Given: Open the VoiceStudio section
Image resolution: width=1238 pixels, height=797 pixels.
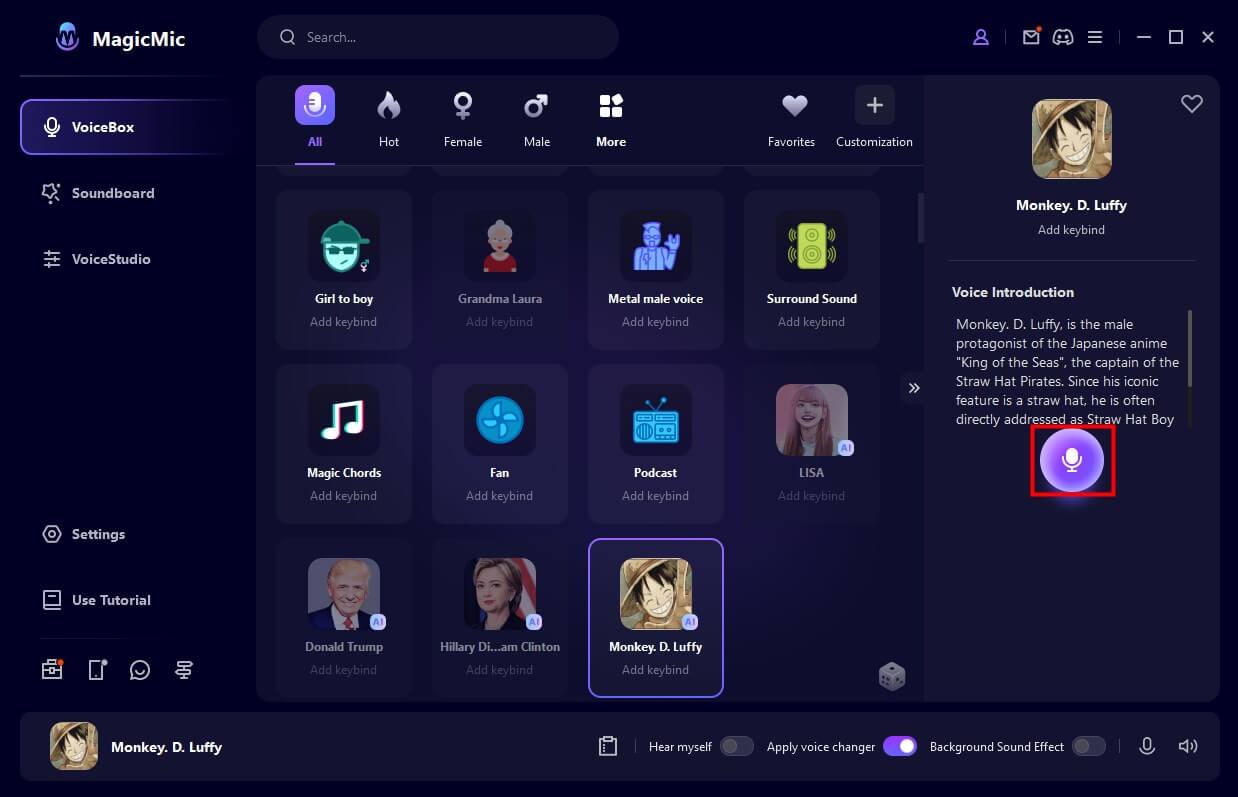Looking at the screenshot, I should click(96, 259).
